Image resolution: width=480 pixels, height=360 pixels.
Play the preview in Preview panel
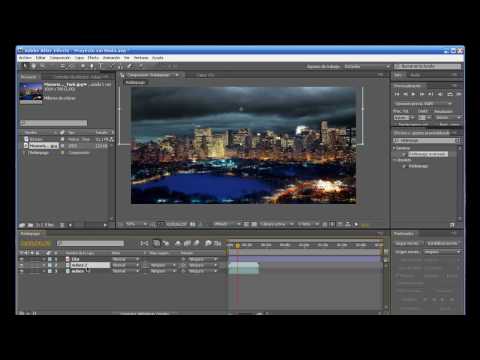414,94
